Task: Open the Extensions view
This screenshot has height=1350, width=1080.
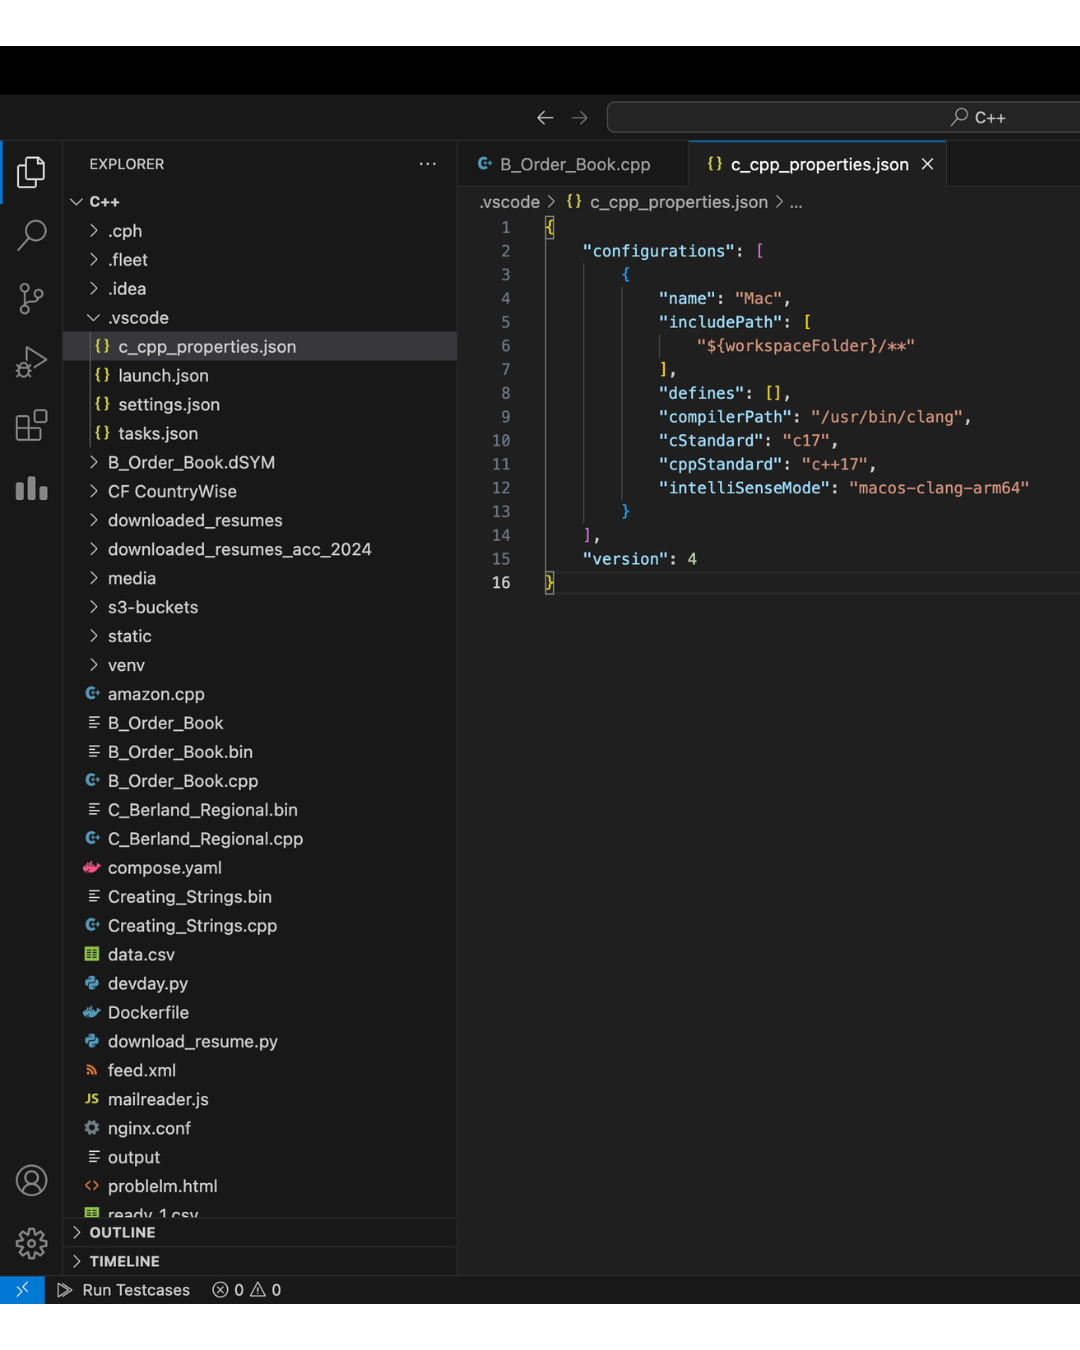Action: [31, 425]
